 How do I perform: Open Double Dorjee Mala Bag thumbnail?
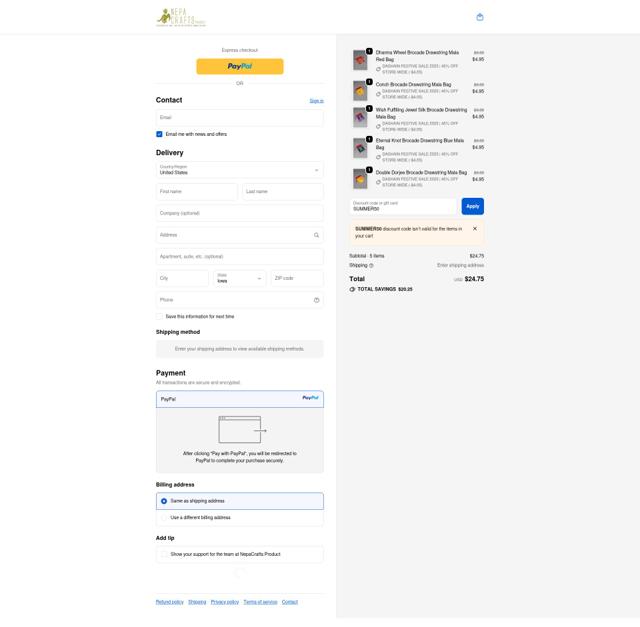click(360, 179)
